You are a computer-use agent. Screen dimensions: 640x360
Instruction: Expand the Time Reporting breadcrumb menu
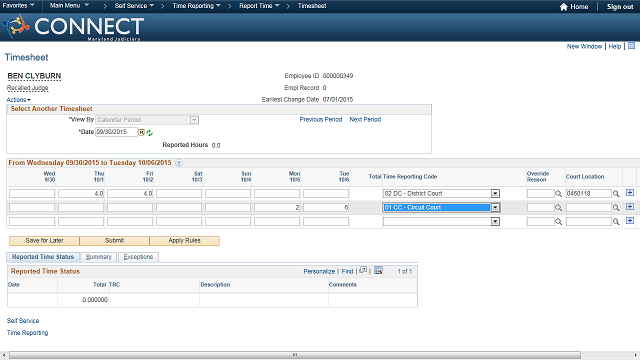coord(196,6)
